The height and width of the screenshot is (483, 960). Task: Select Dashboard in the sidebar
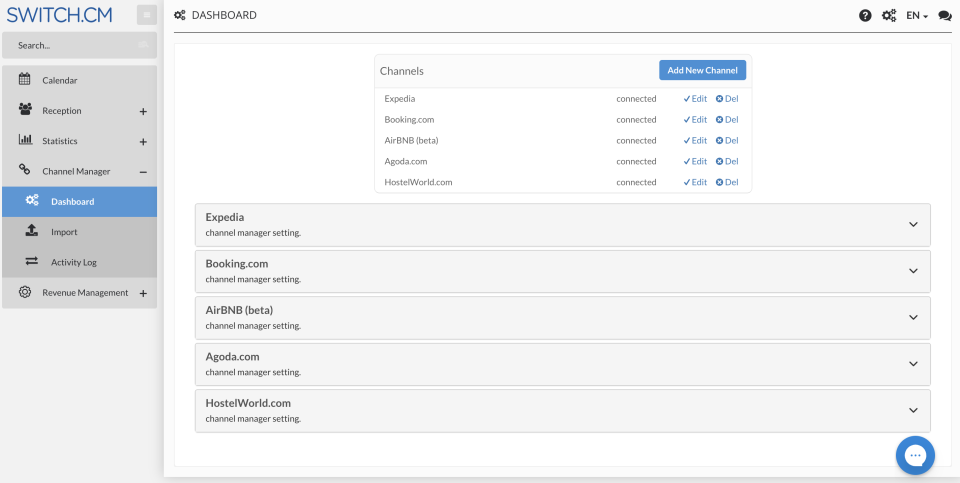point(72,202)
